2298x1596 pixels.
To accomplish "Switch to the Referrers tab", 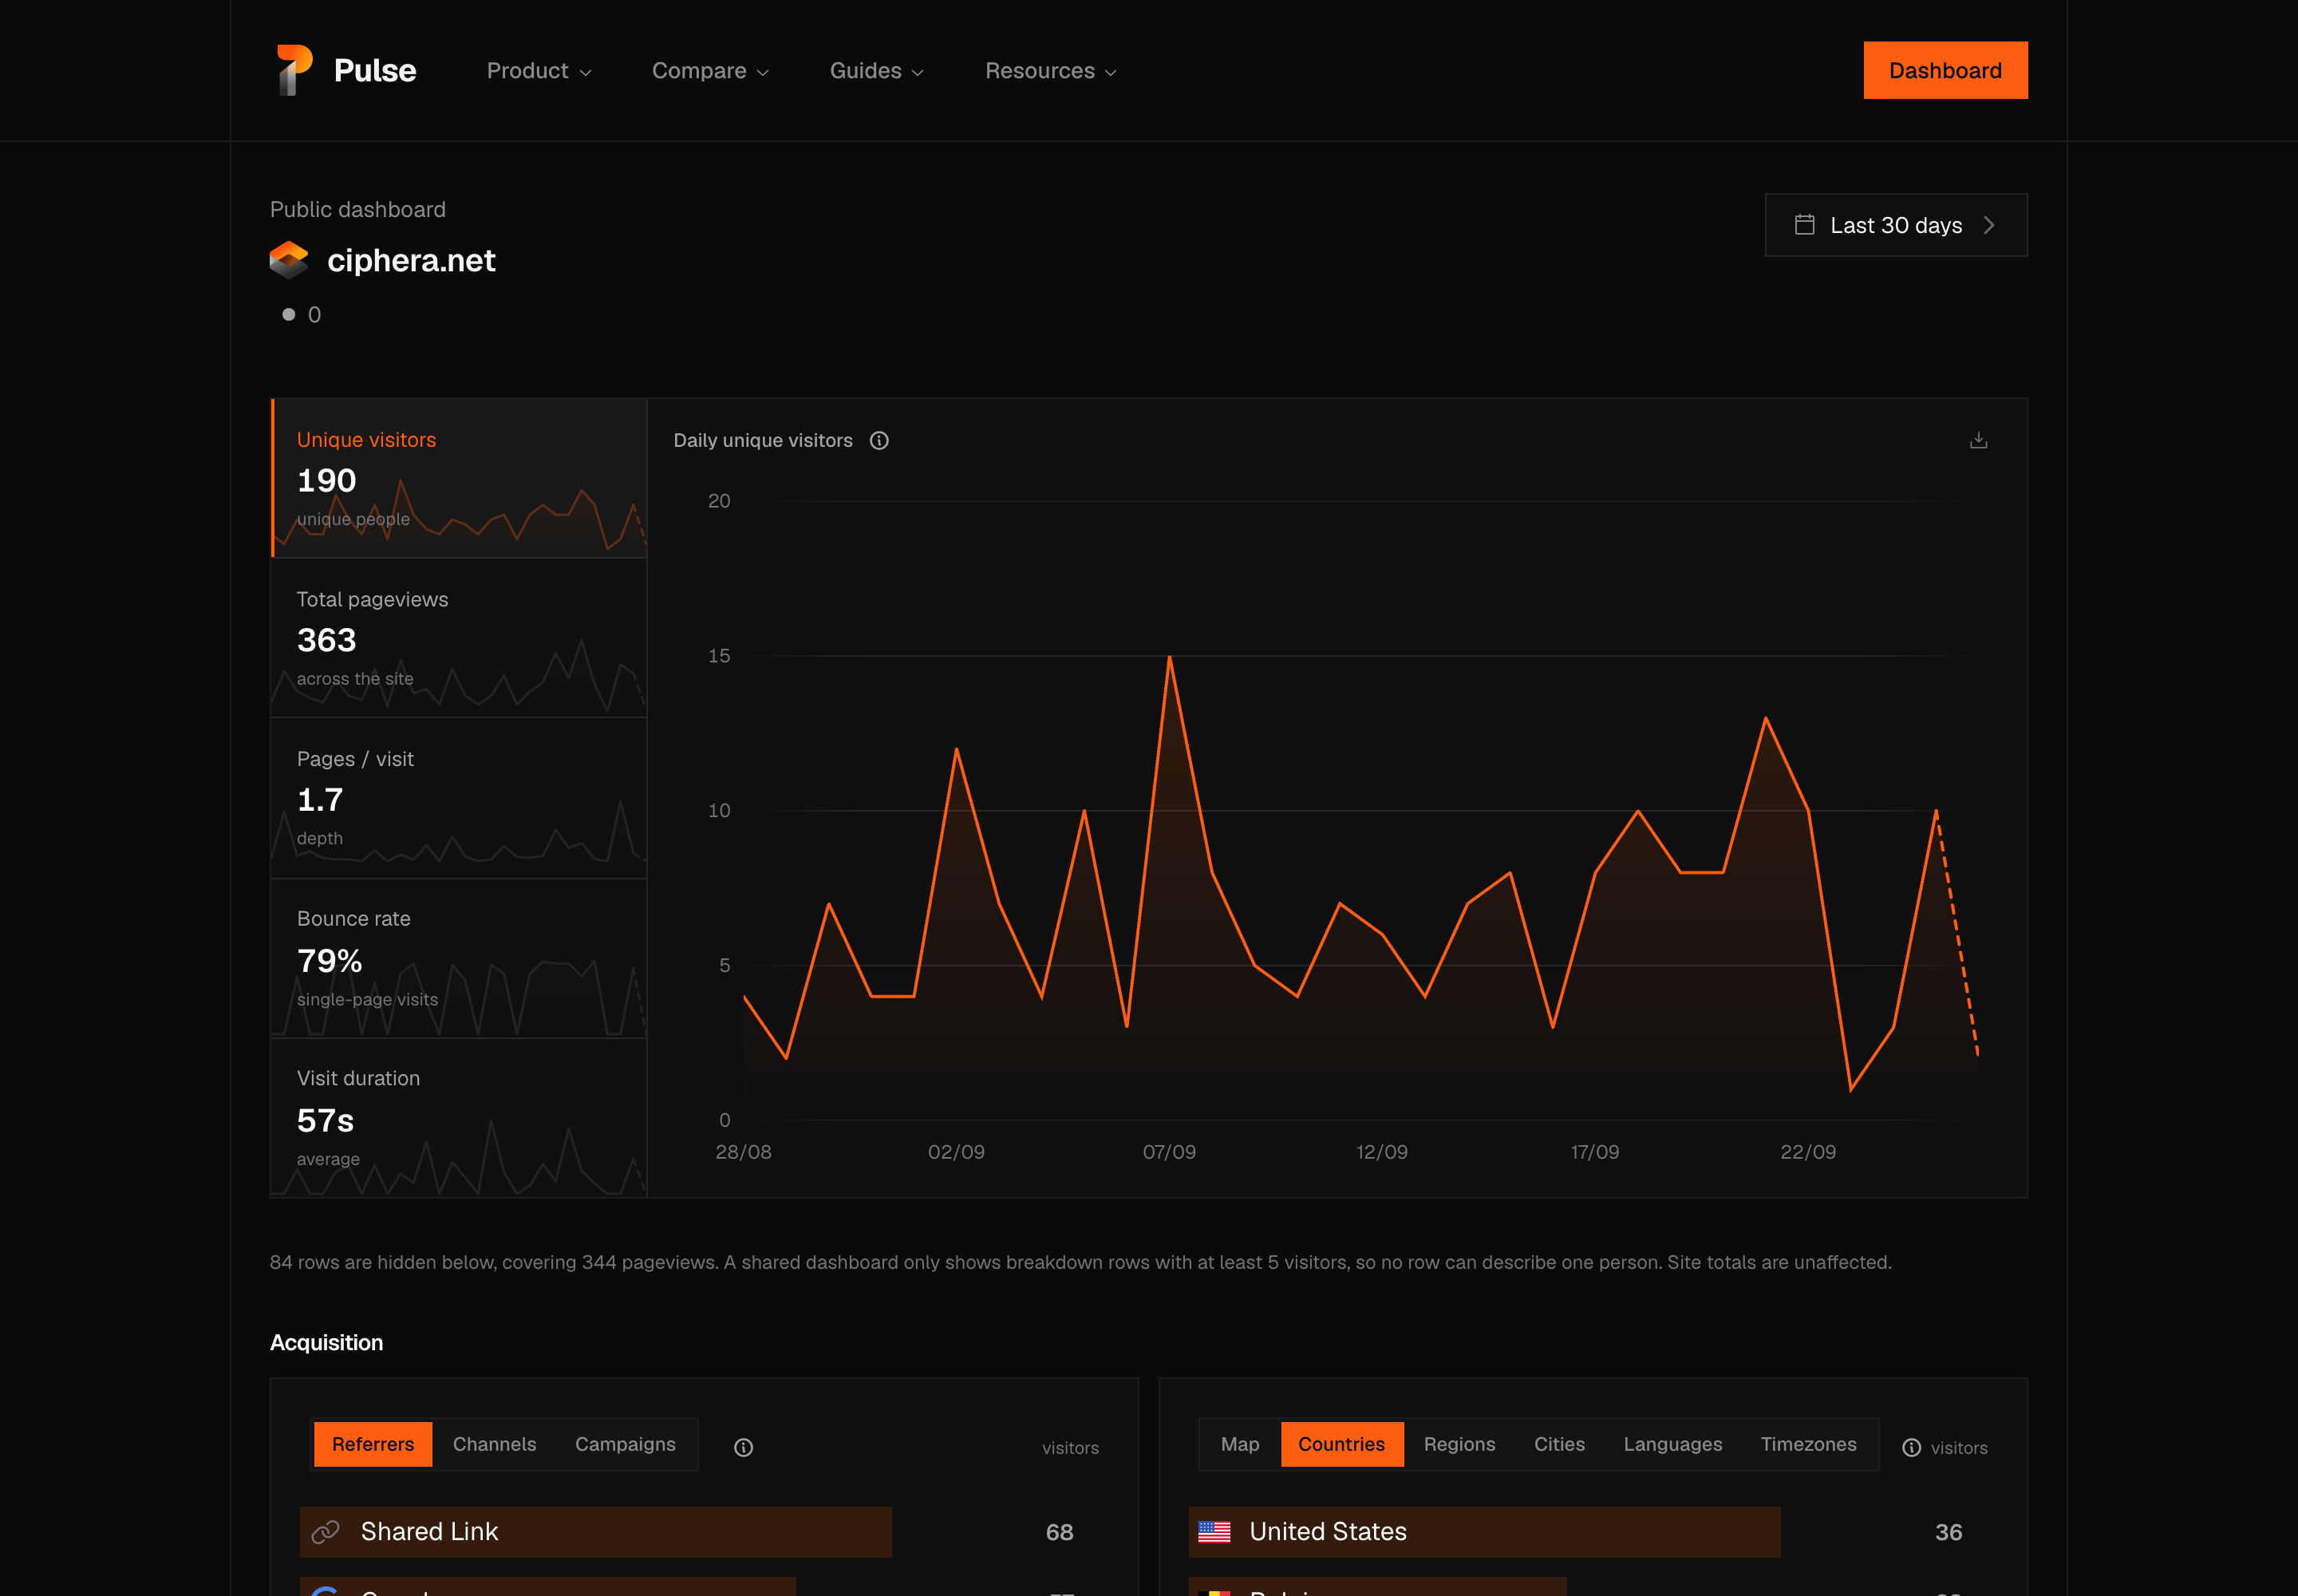I will [373, 1444].
